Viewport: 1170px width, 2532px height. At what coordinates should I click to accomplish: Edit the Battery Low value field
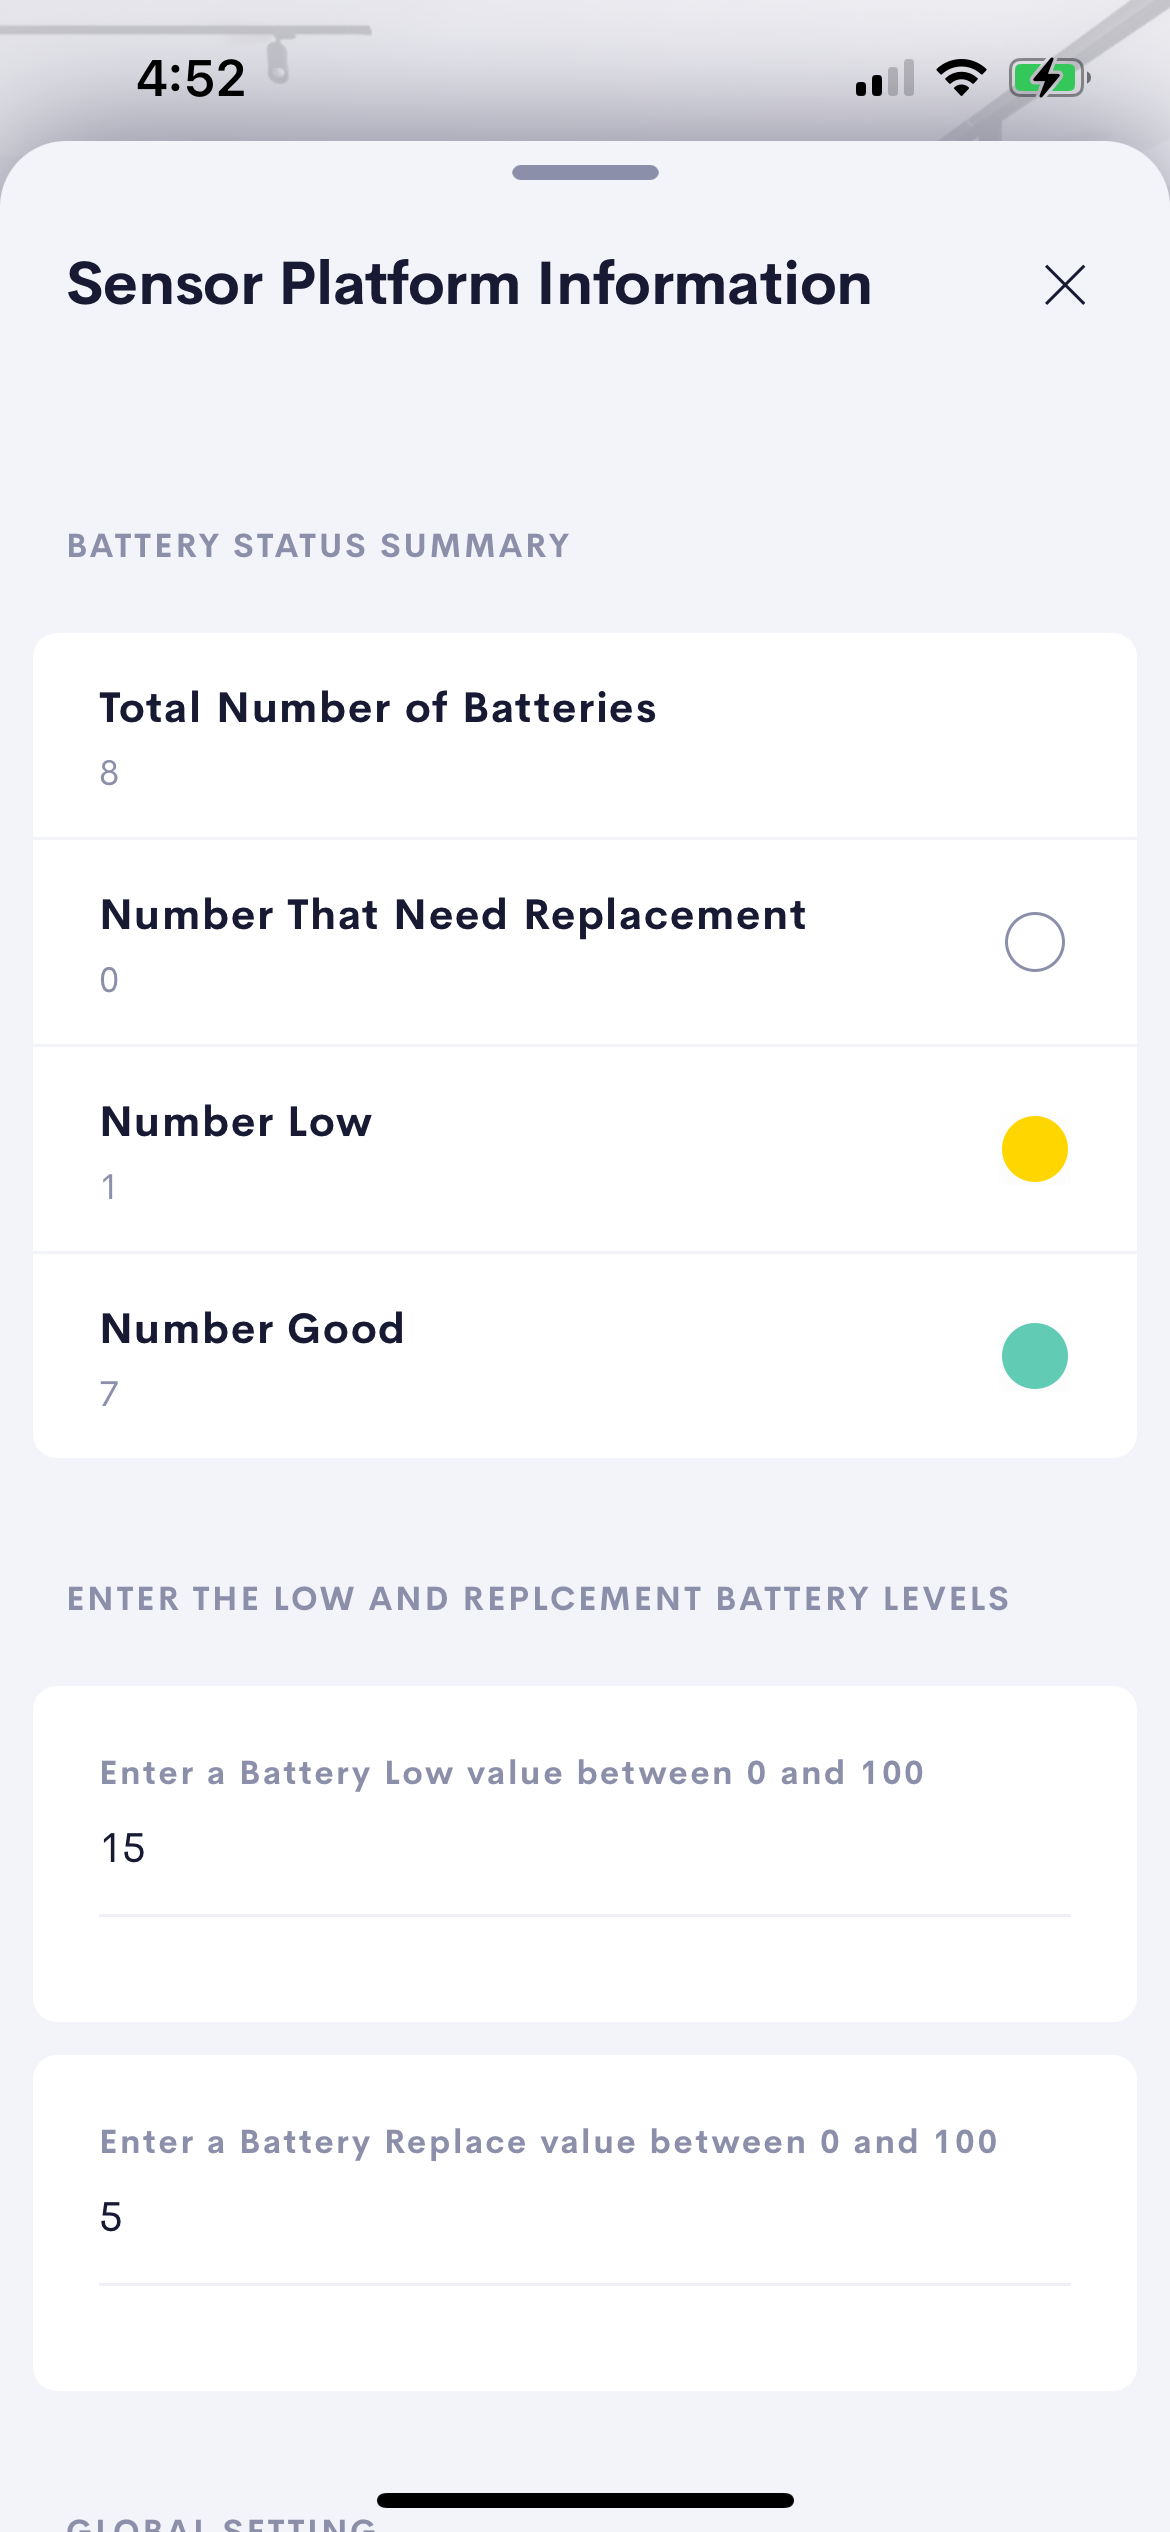tap(585, 1848)
